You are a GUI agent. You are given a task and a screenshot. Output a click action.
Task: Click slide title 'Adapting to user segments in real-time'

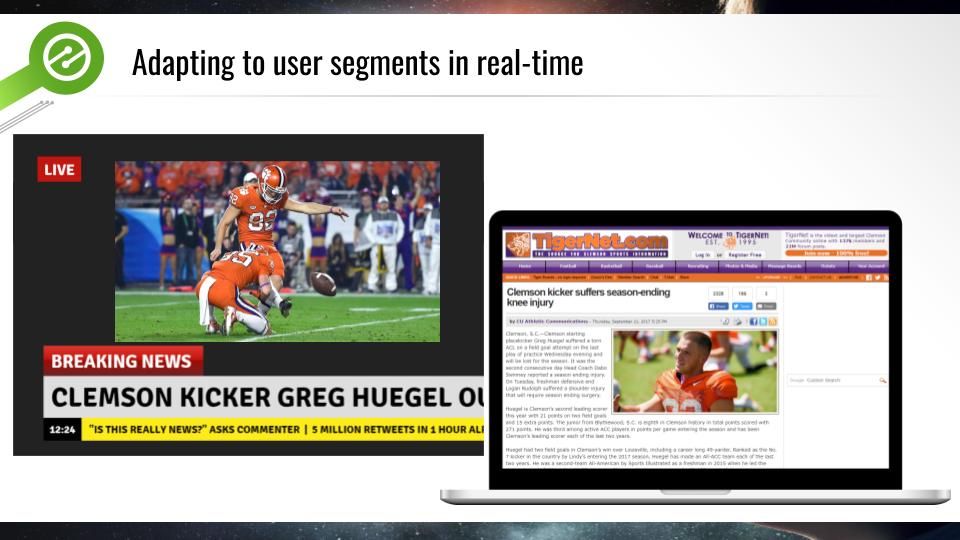point(358,62)
